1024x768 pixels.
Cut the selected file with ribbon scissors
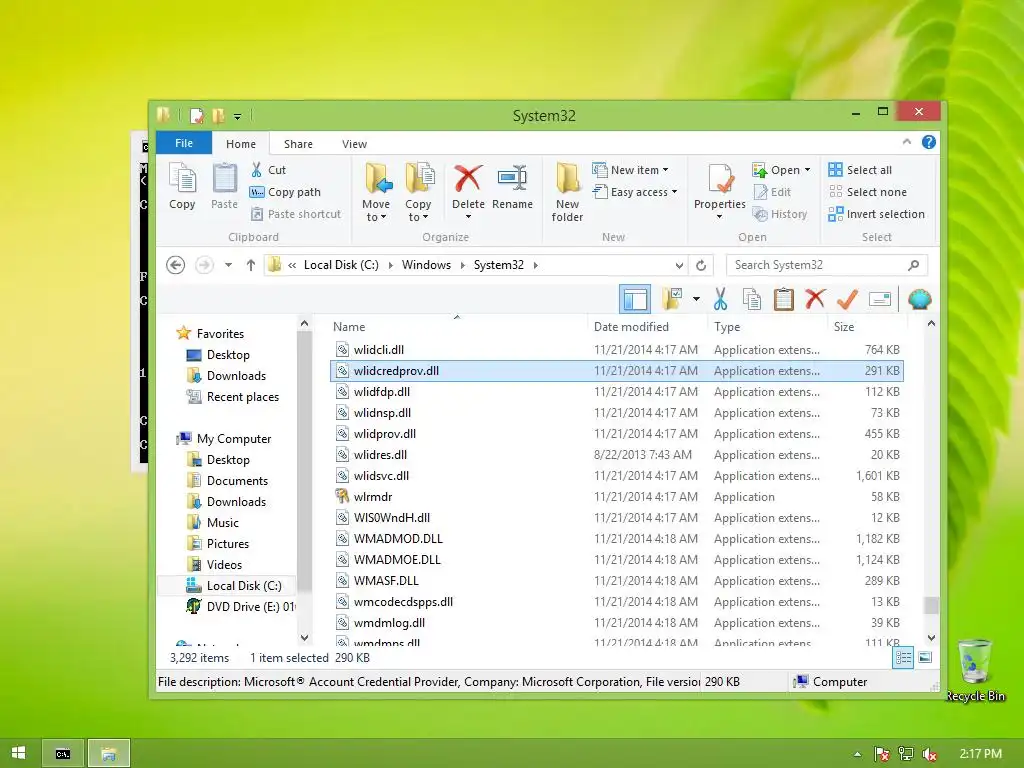click(x=268, y=170)
